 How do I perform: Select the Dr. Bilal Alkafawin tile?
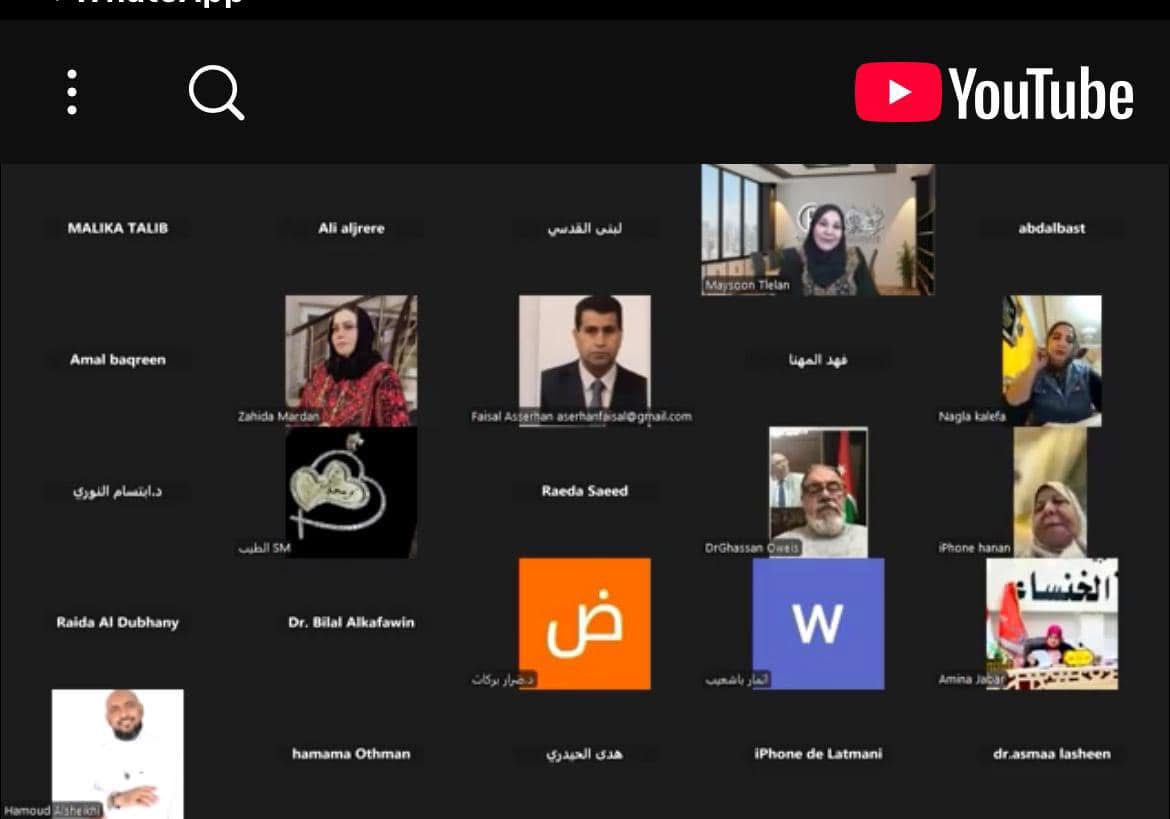351,622
